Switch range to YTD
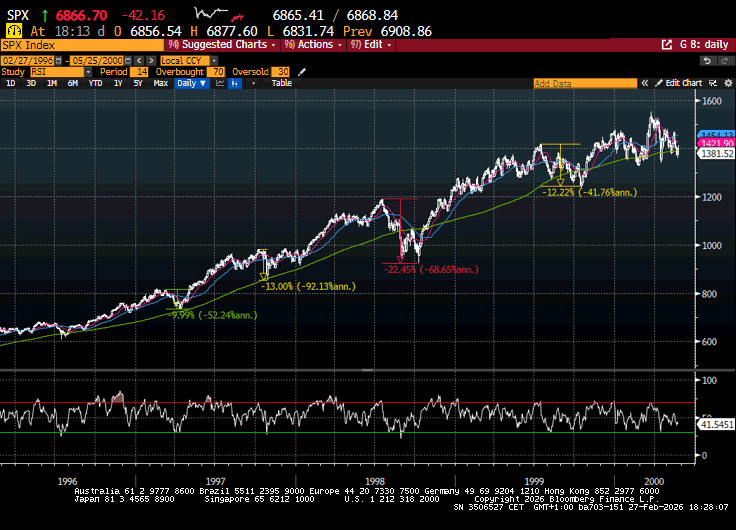 click(95, 84)
